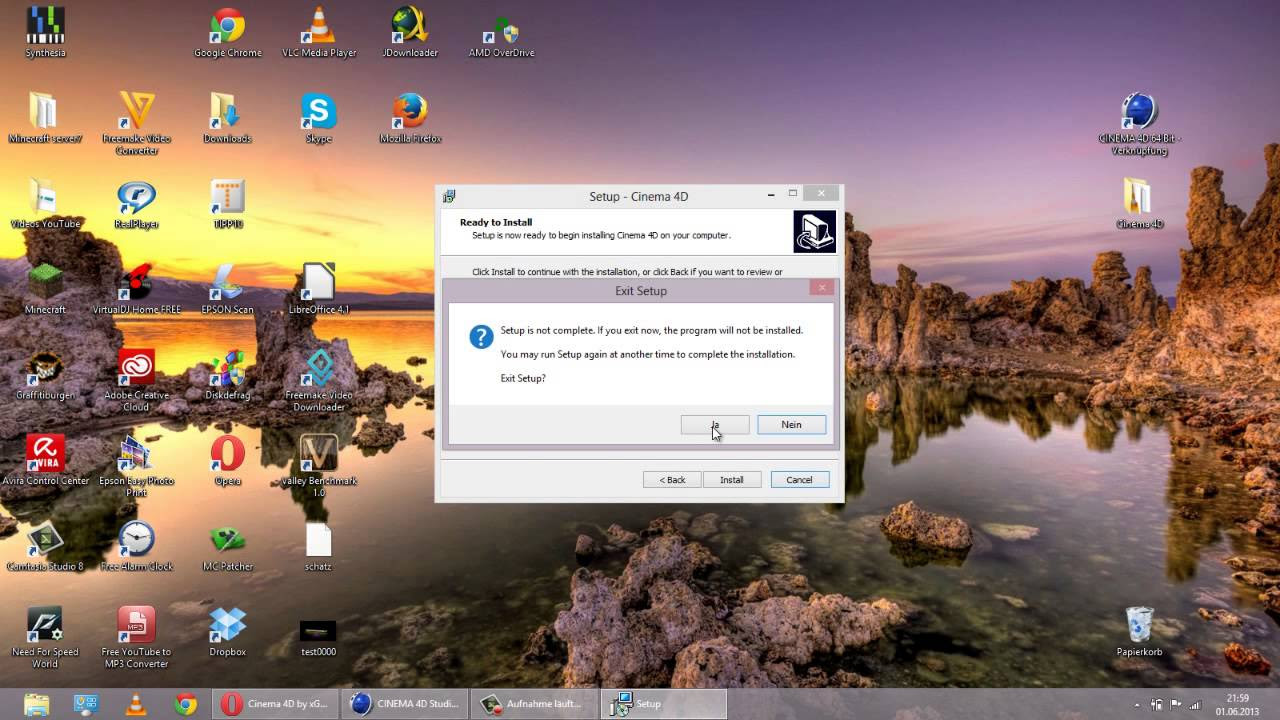Select Adobe Creative Cloud desktop icon
The width and height of the screenshot is (1280, 720).
pos(137,381)
